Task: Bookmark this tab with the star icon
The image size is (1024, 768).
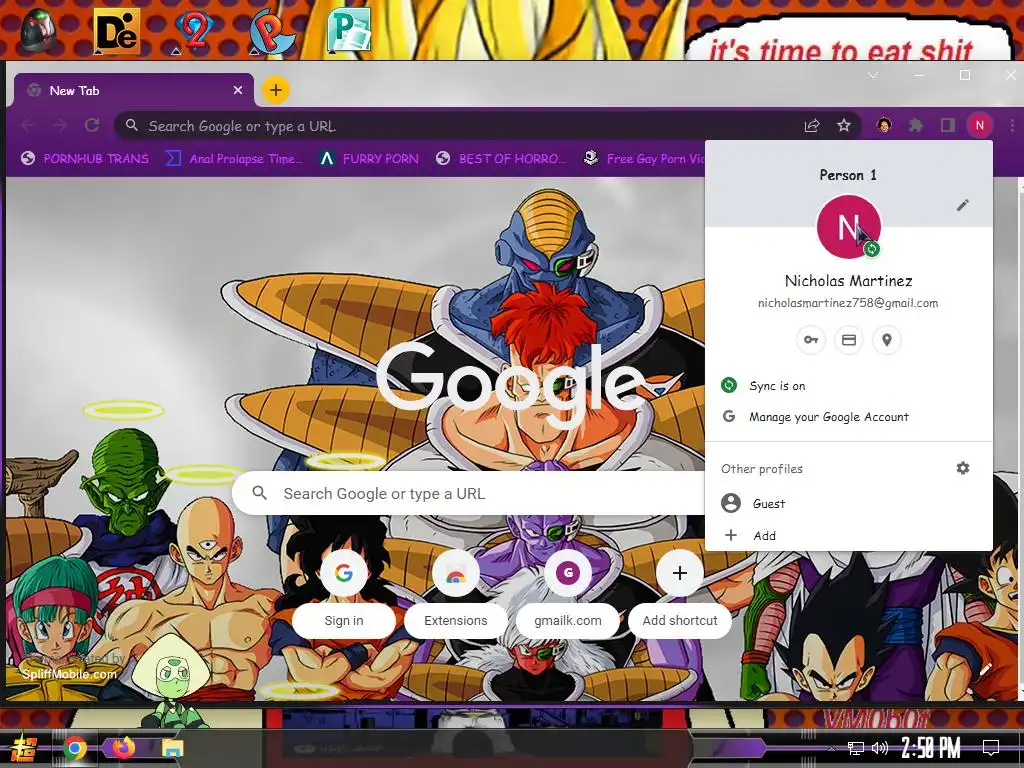Action: 844,125
